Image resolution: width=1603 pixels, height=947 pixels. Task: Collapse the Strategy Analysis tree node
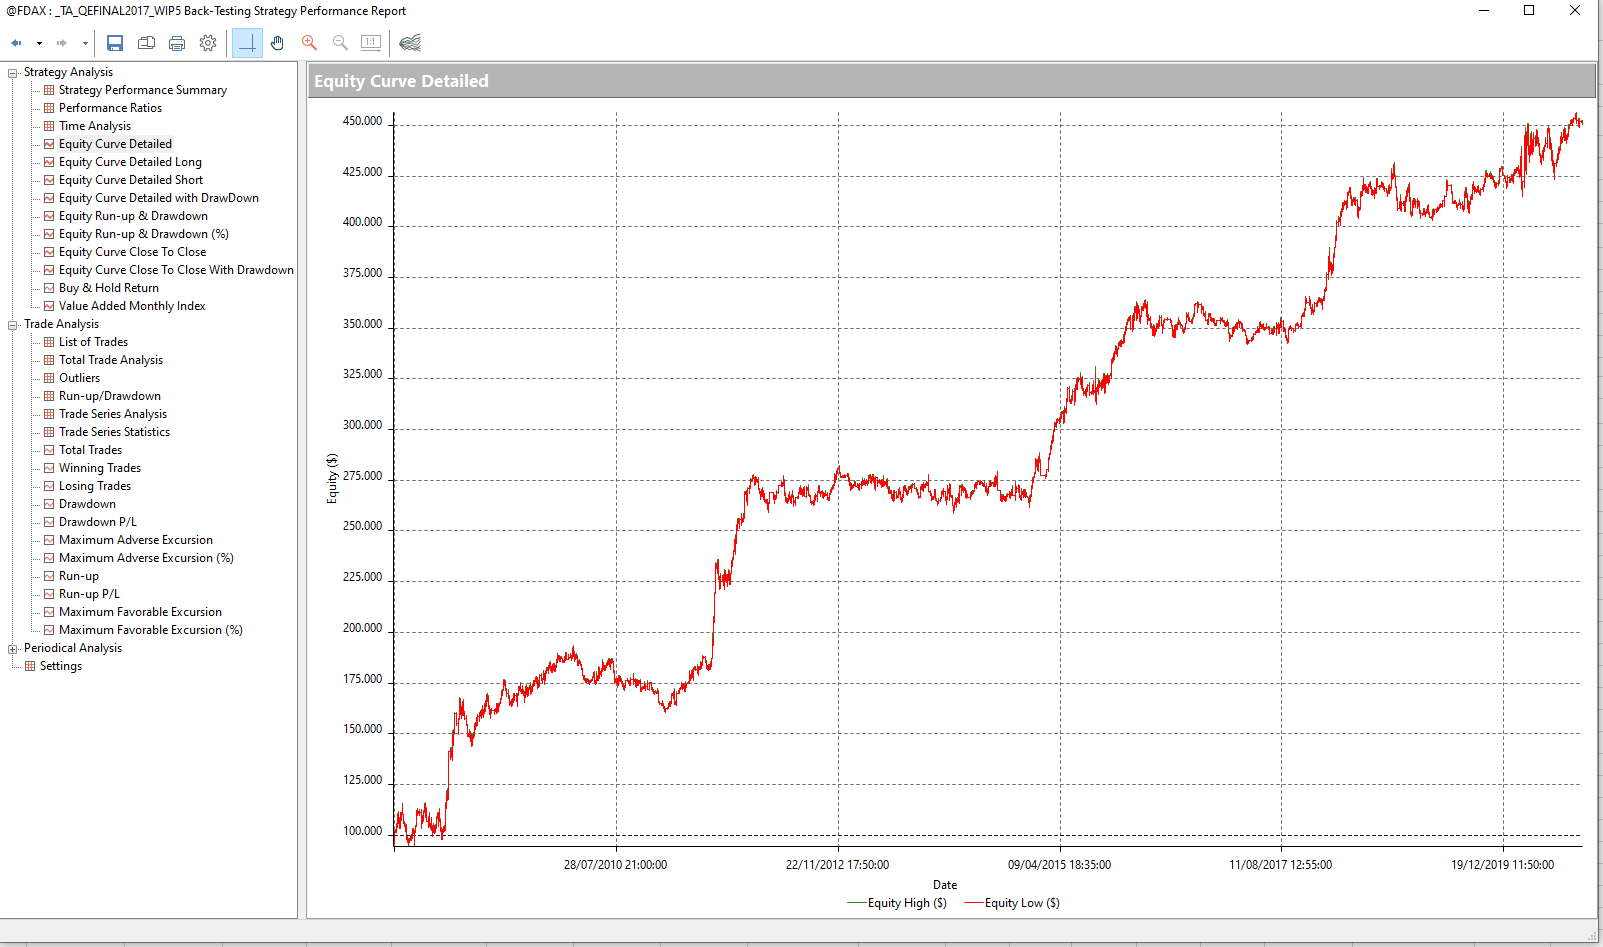click(x=13, y=73)
